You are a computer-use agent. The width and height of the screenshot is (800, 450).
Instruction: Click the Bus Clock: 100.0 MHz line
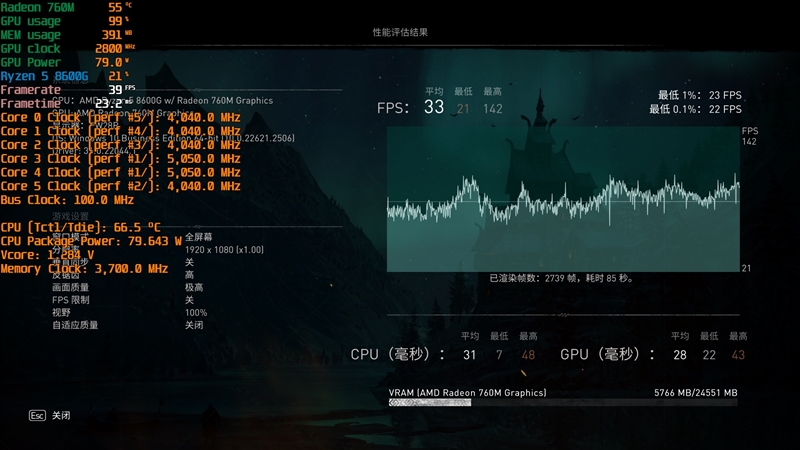tap(67, 200)
